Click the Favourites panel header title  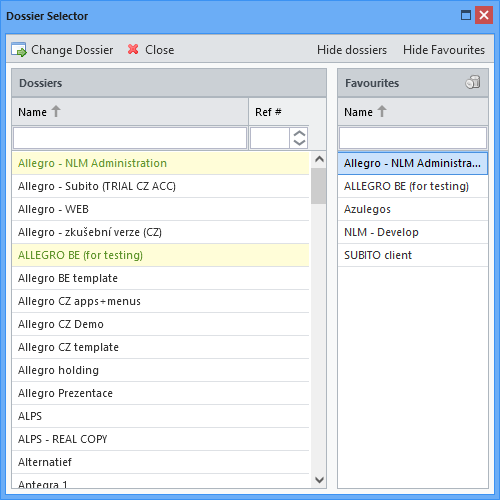[372, 83]
